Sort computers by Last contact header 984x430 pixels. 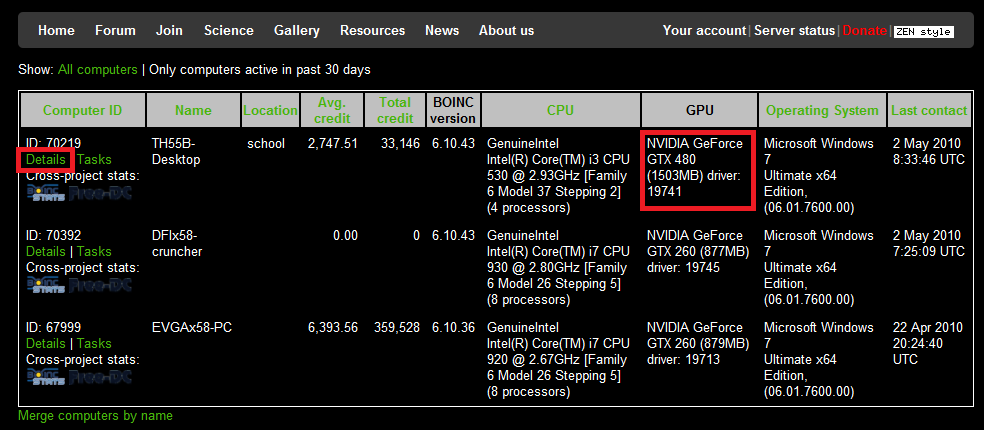pos(930,110)
